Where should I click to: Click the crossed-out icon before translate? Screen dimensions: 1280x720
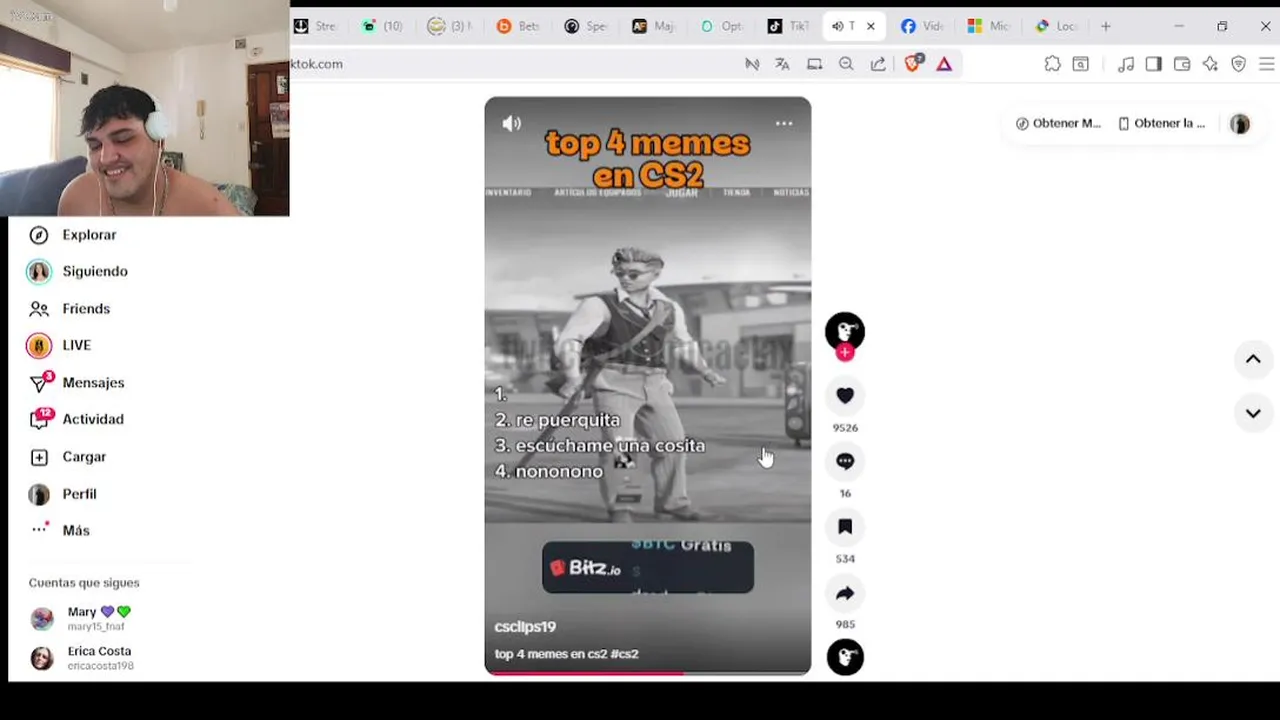(752, 64)
